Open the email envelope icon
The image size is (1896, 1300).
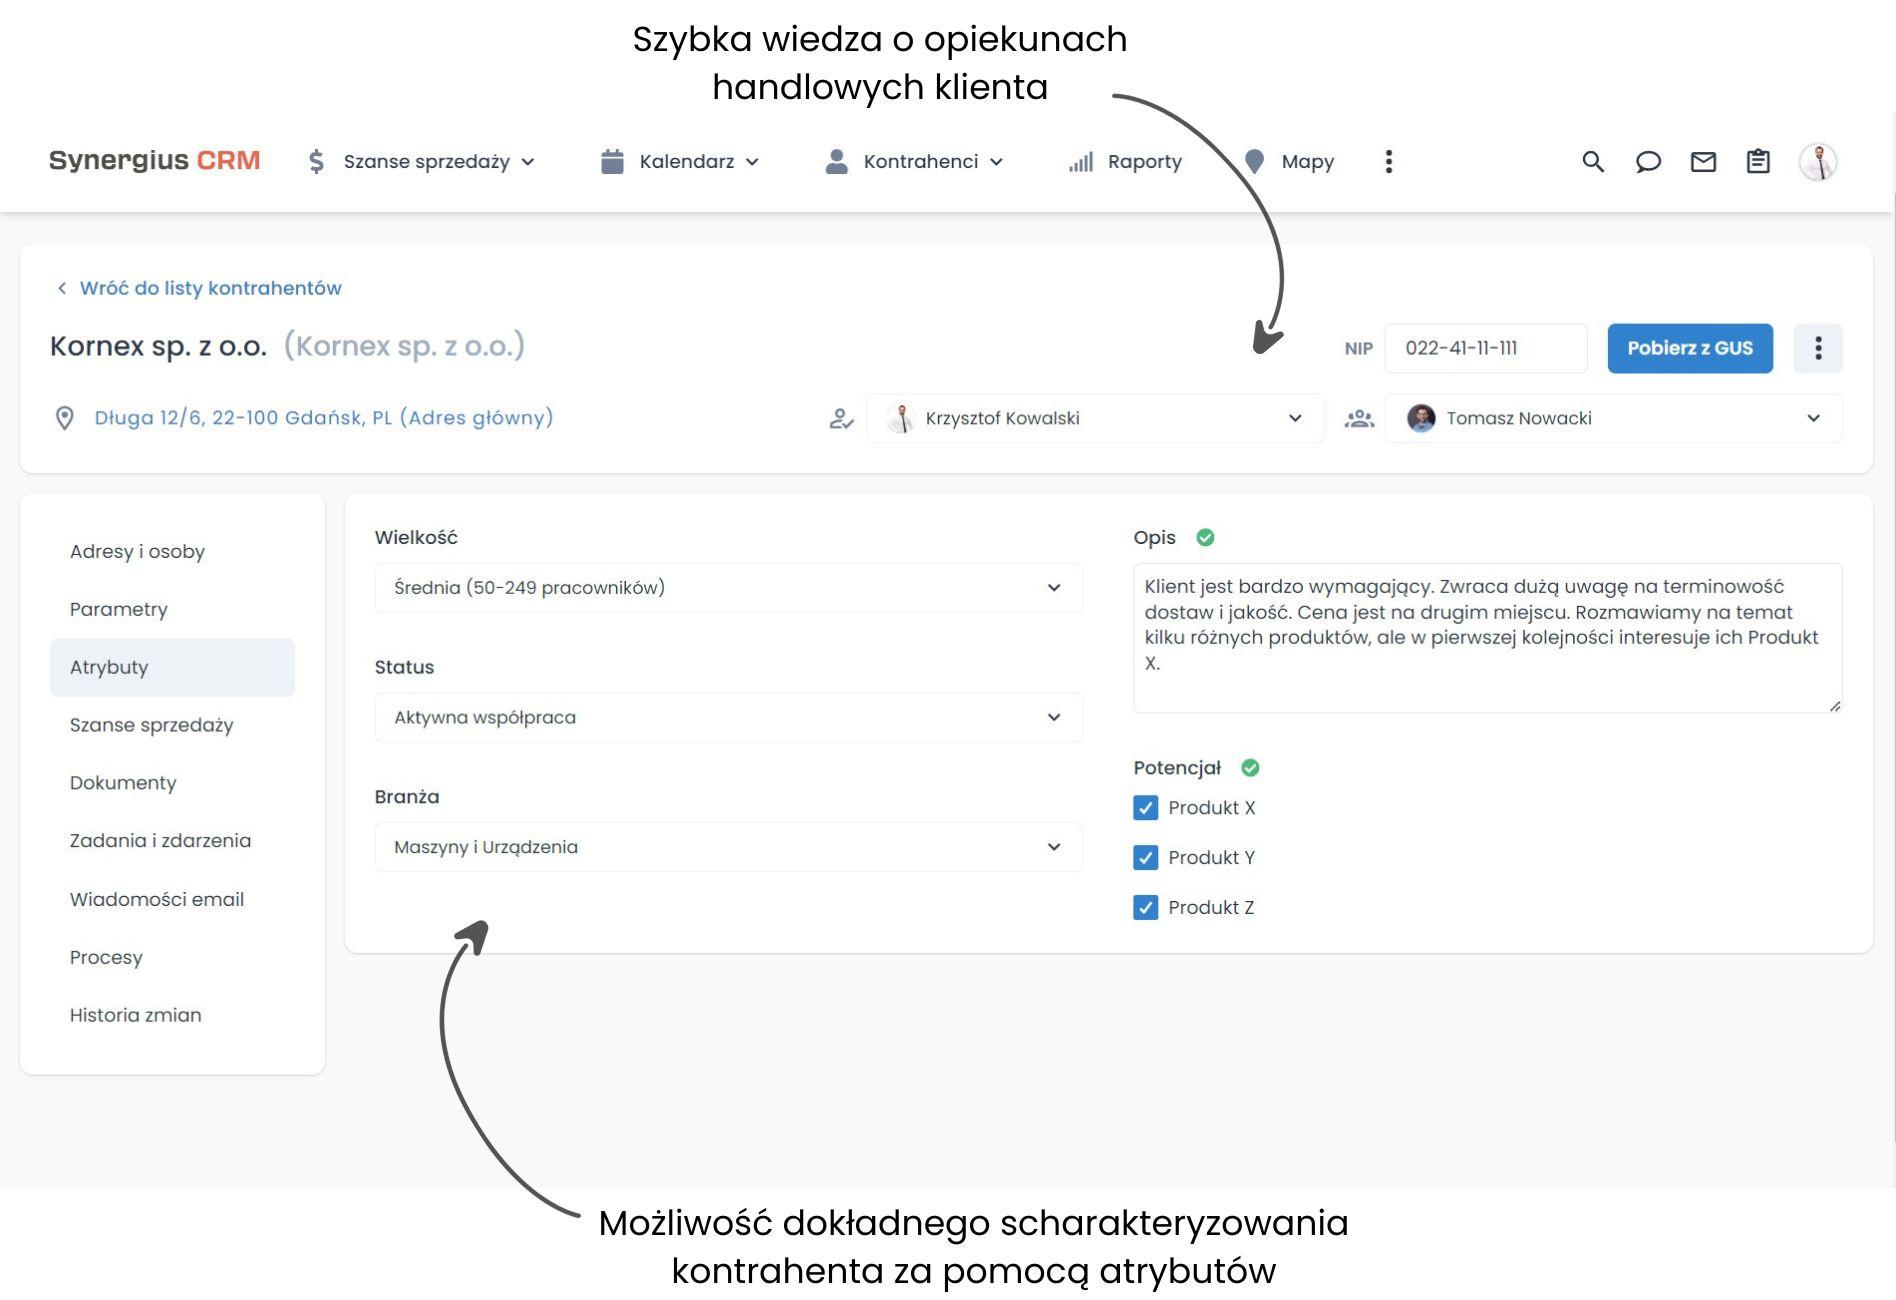coord(1704,161)
